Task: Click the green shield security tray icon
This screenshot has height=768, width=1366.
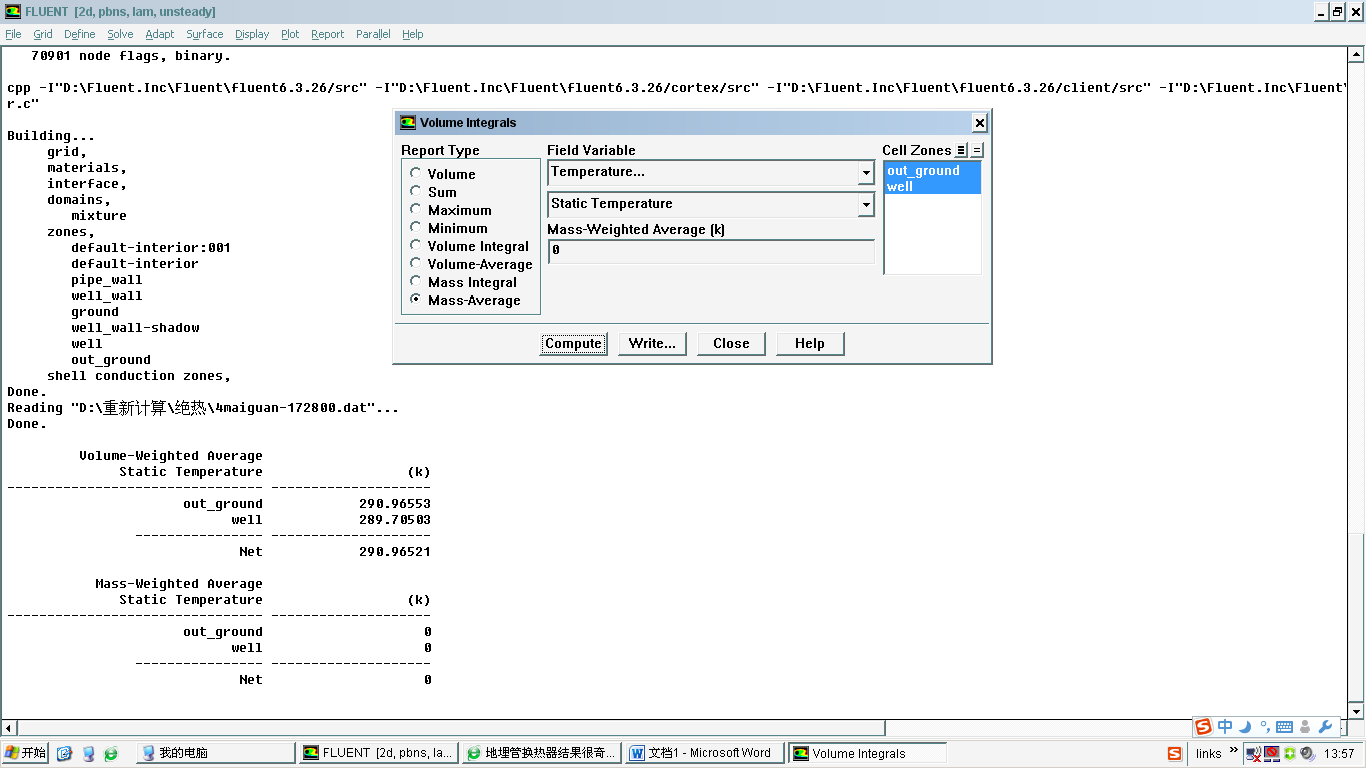Action: coord(1290,753)
